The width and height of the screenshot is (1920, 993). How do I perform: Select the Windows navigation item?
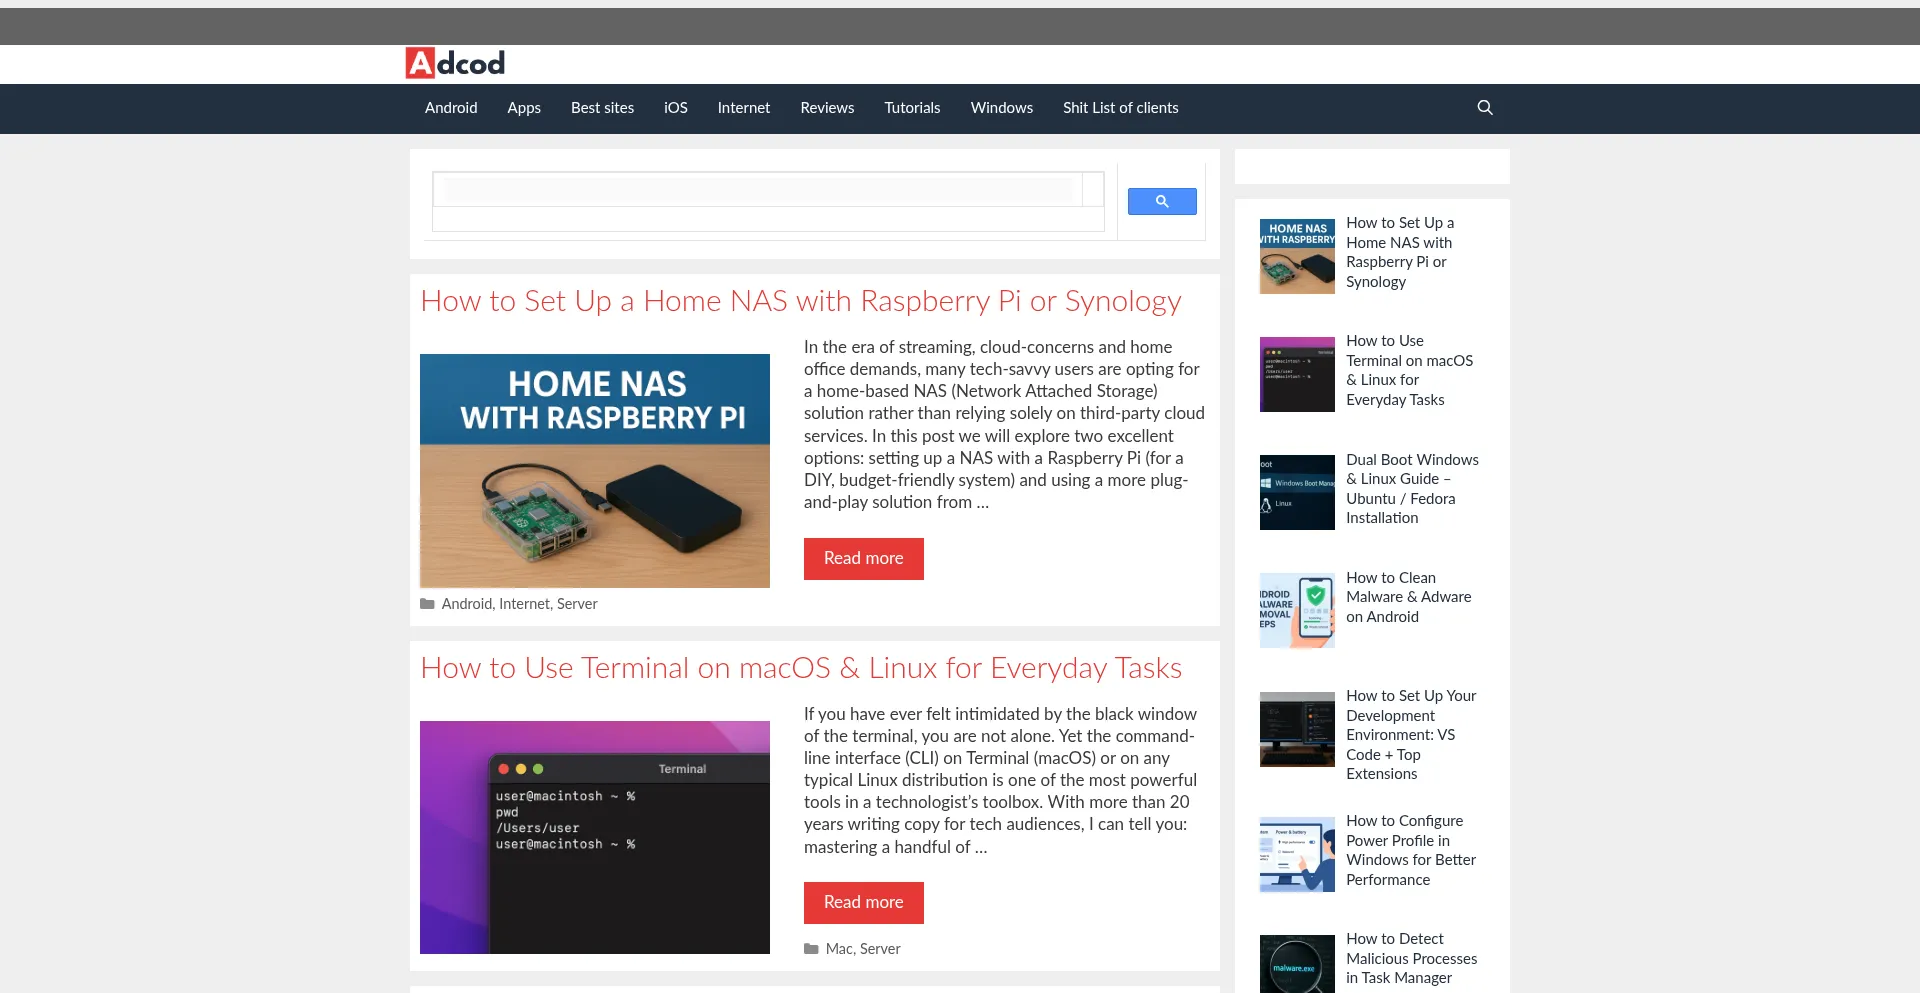[1001, 108]
